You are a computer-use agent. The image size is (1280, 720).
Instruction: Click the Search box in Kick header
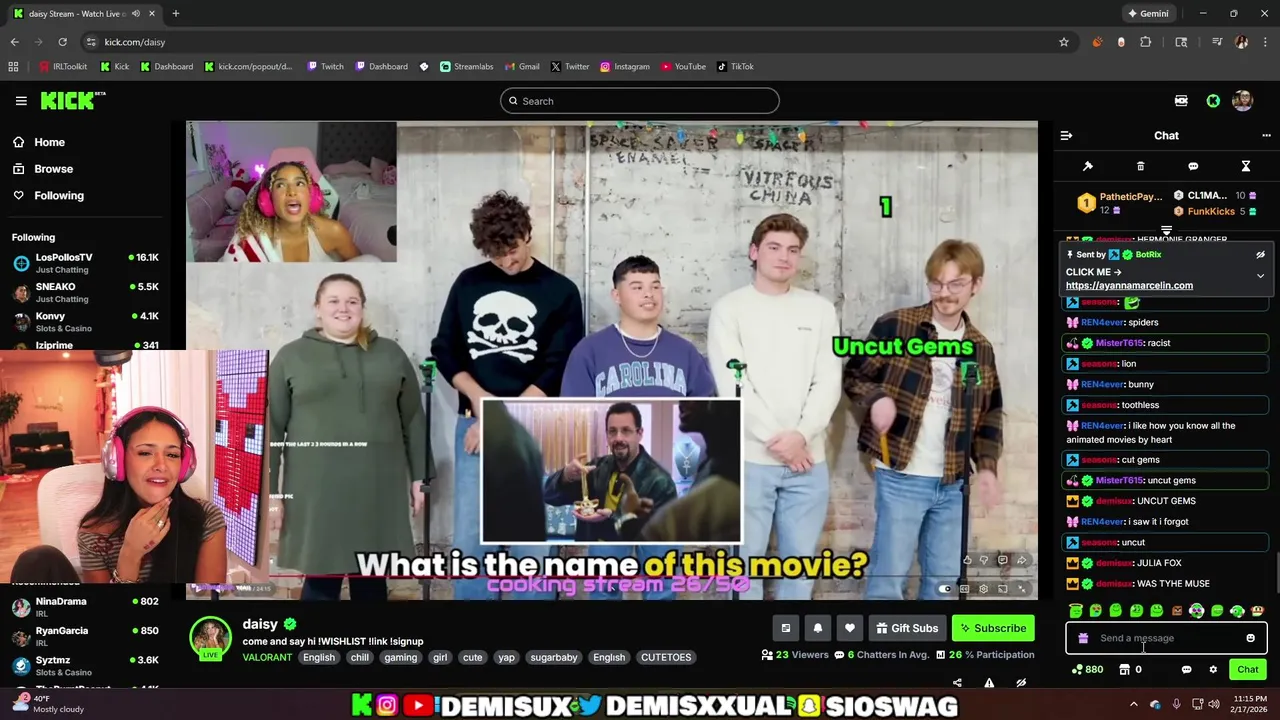640,101
